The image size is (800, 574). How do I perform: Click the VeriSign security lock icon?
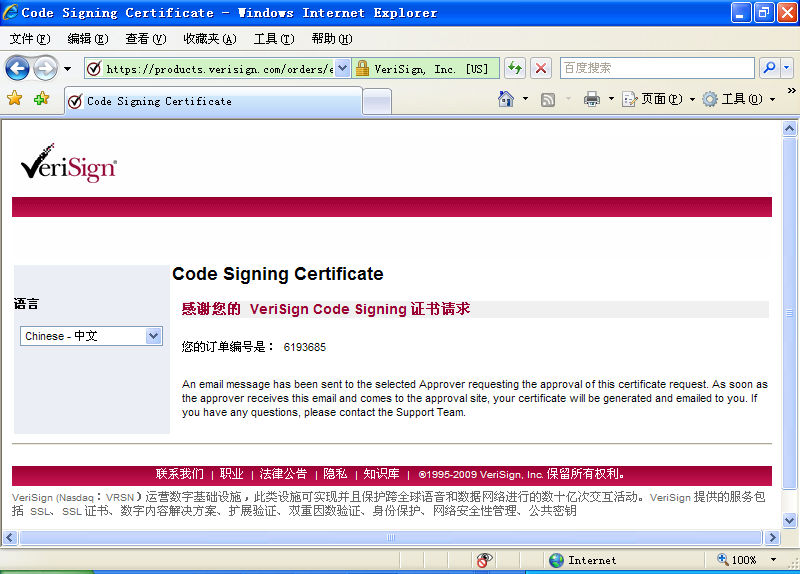362,68
